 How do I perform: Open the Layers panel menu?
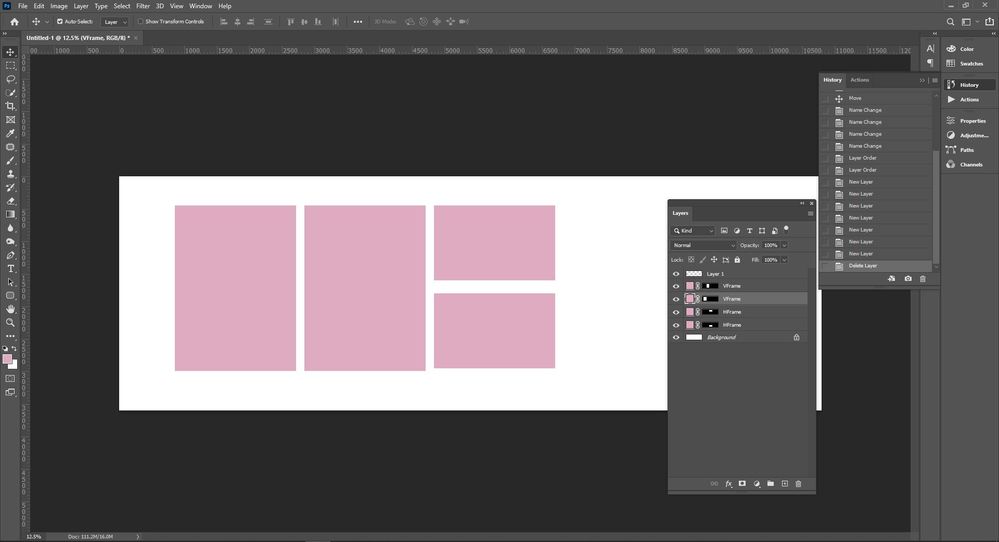point(810,213)
